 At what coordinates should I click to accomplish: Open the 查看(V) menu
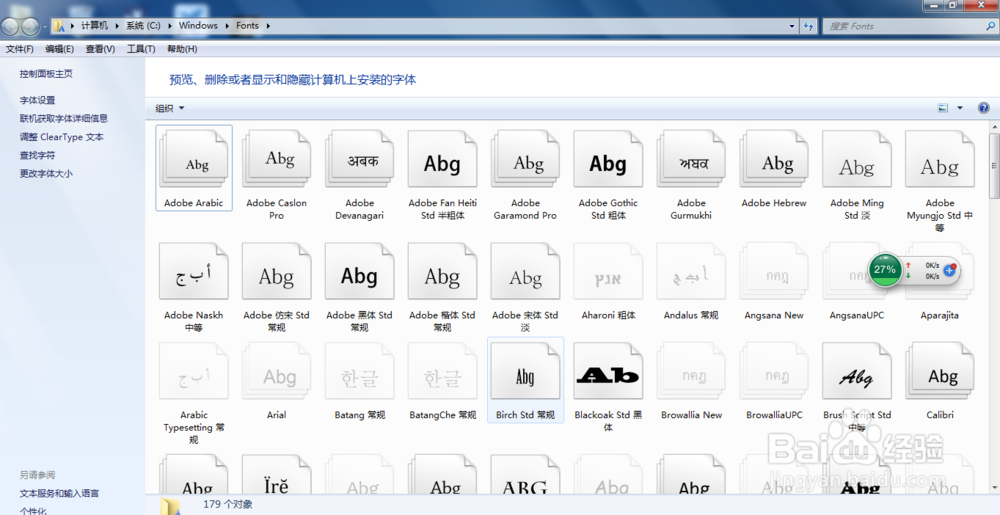(100, 49)
